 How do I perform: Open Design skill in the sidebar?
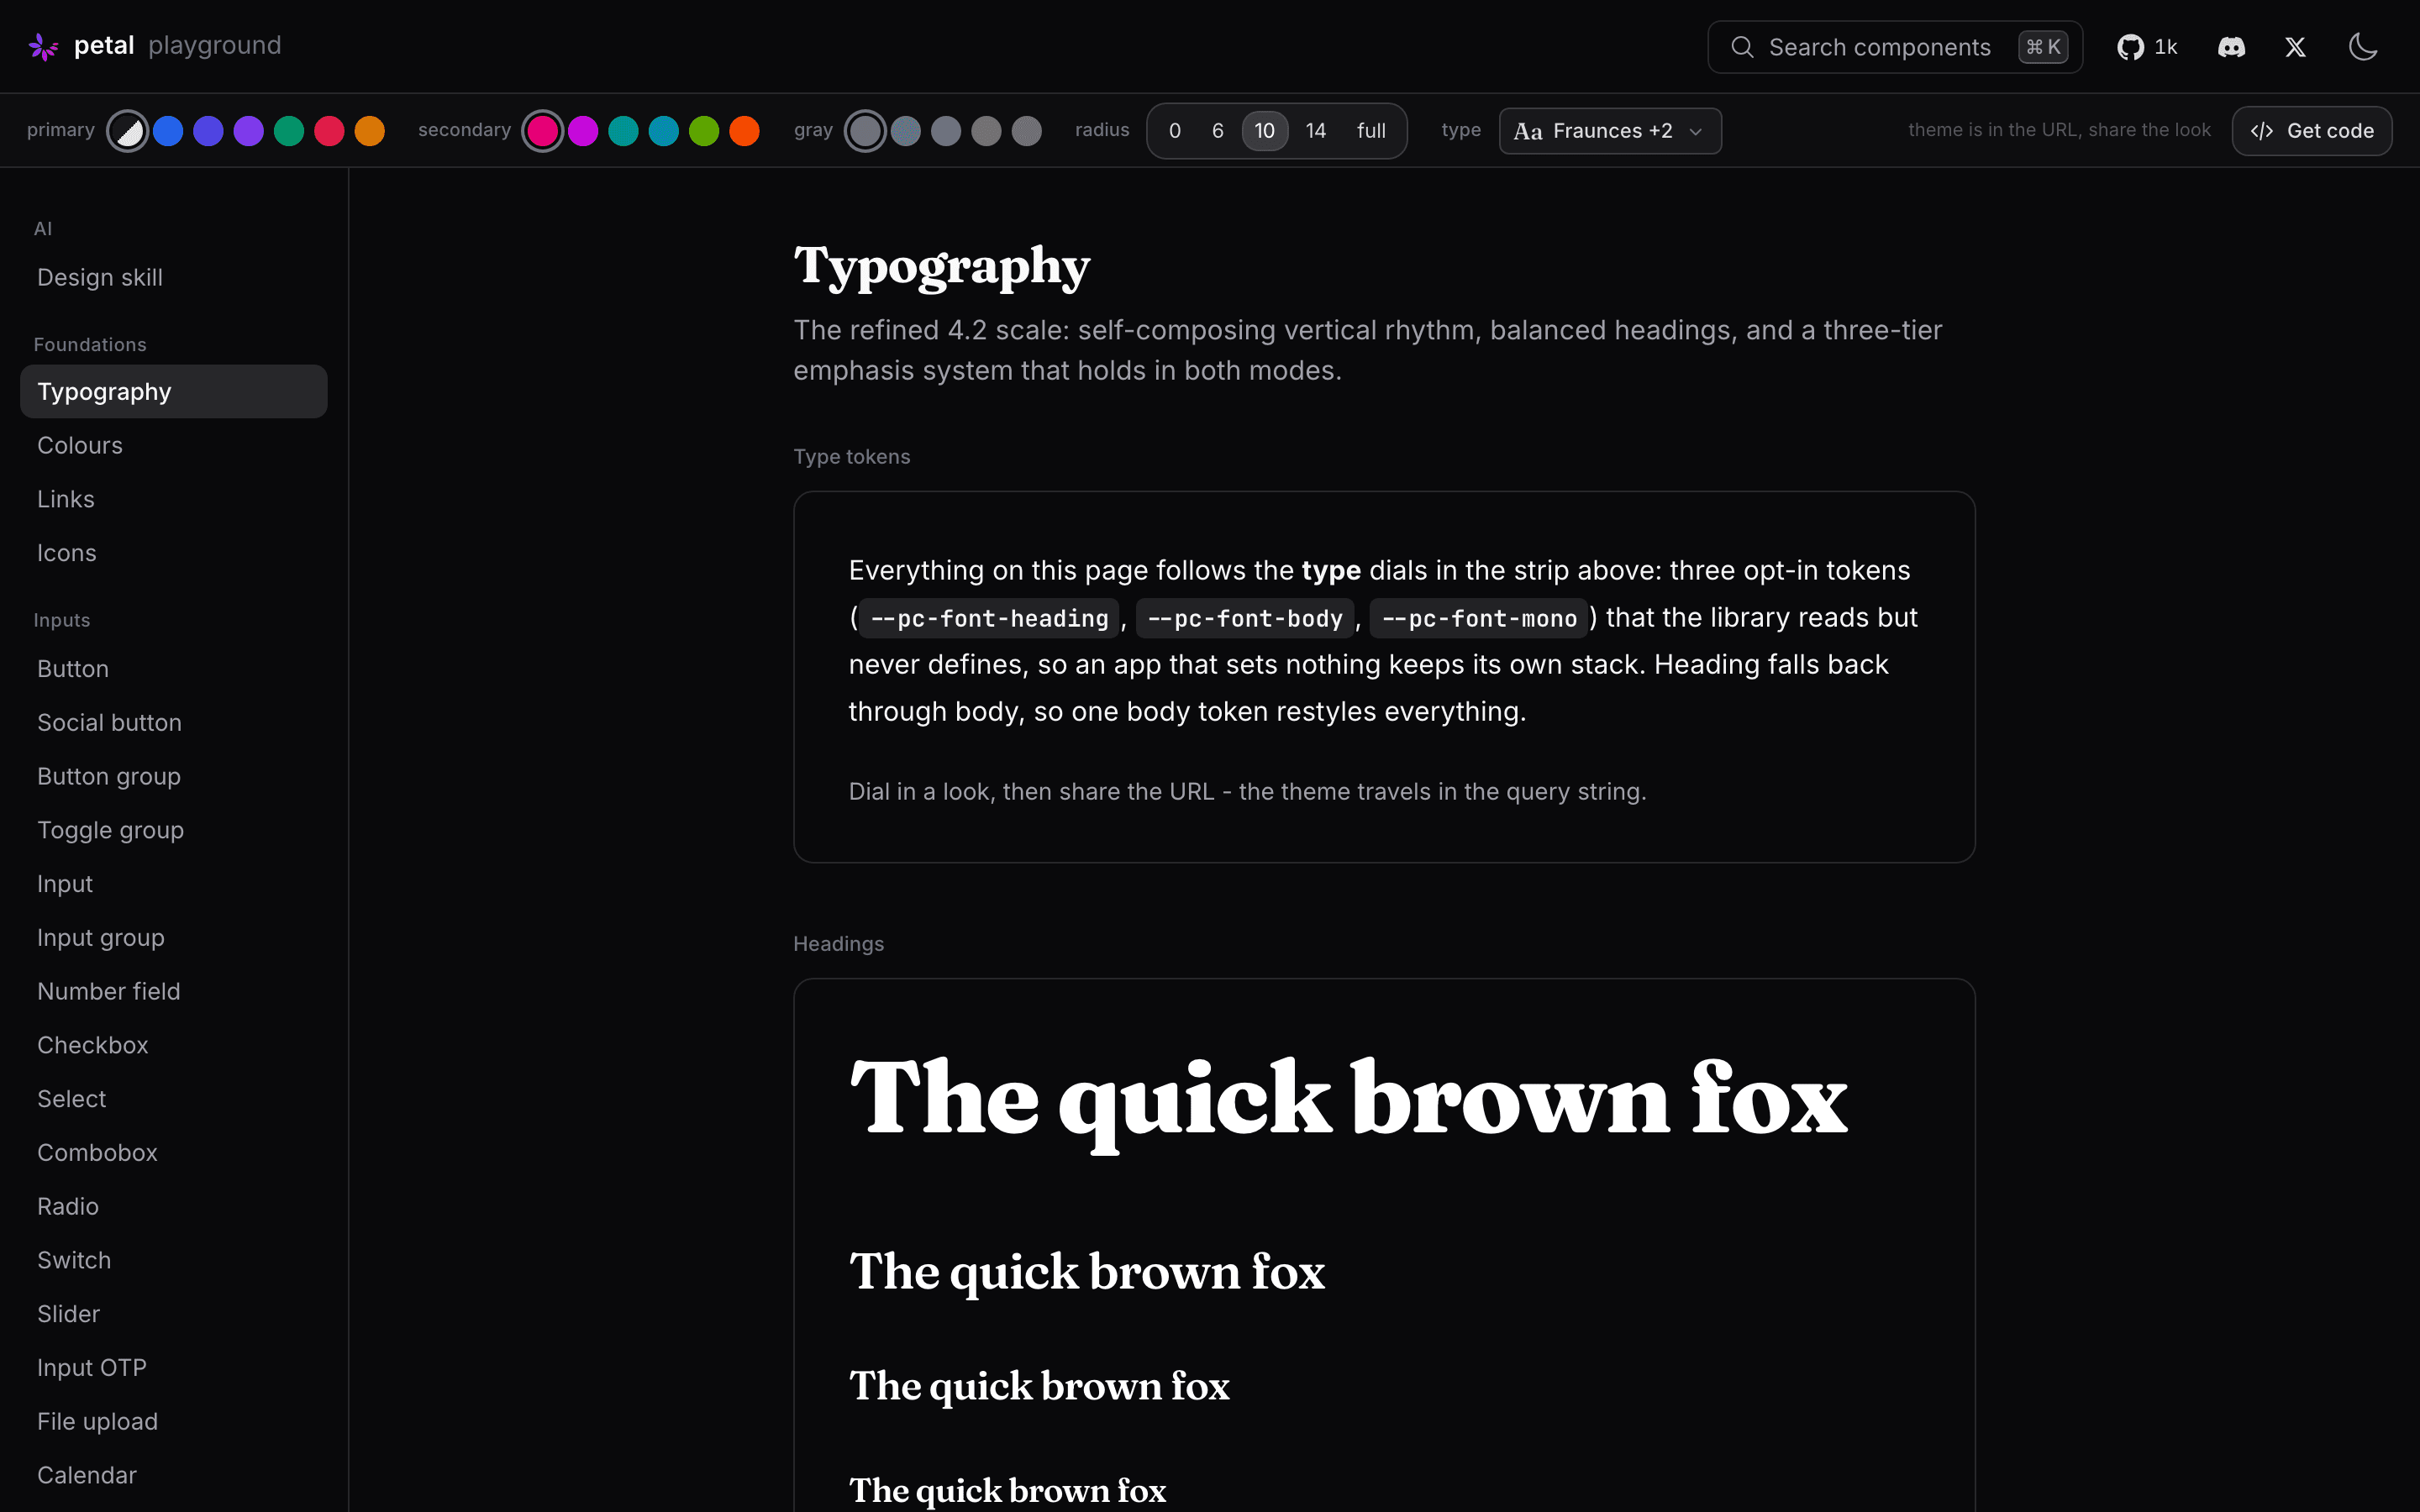pos(174,278)
